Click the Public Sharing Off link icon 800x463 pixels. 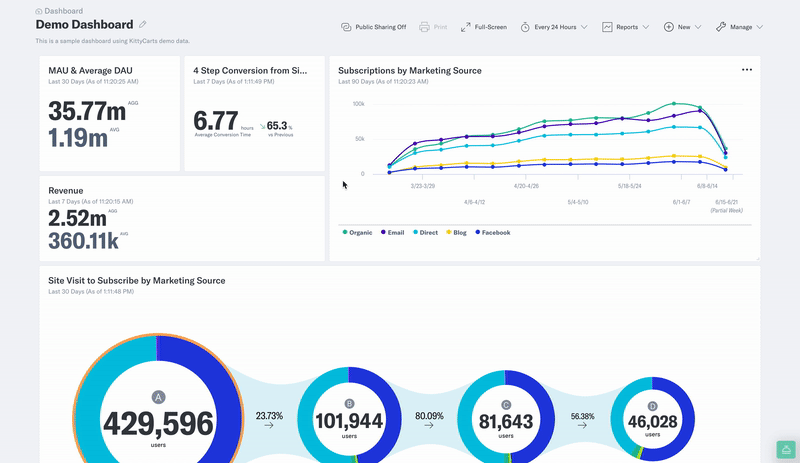tap(346, 27)
